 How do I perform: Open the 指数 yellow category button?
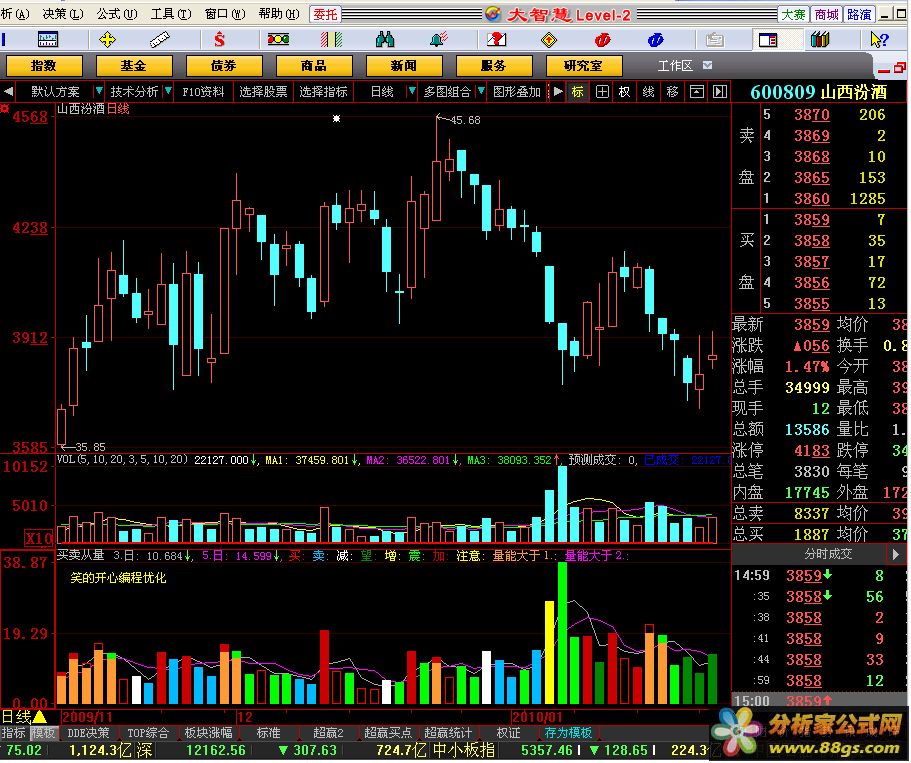point(44,66)
